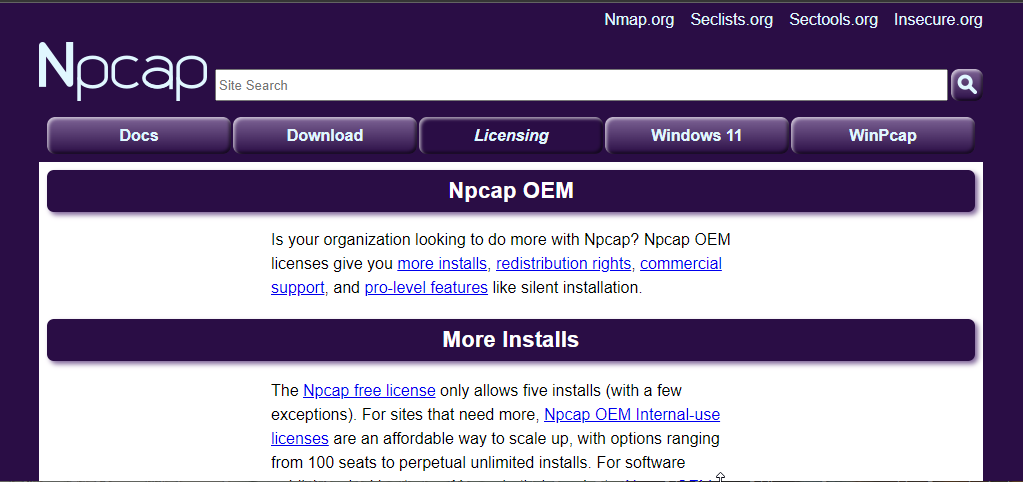
Task: Open the Windows 11 tab
Action: (x=697, y=136)
